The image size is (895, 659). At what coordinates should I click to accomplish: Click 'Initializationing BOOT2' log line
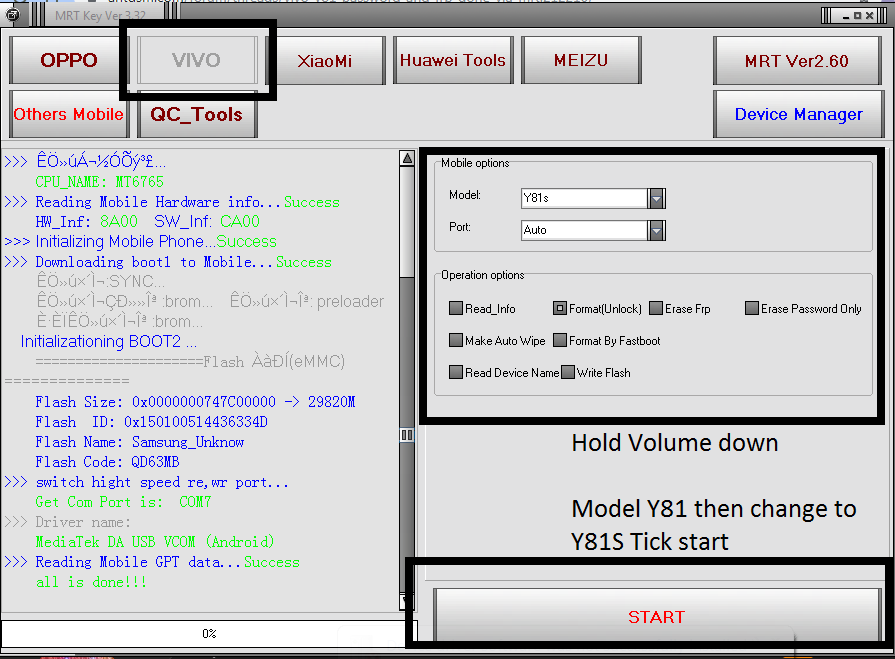pyautogui.click(x=108, y=342)
